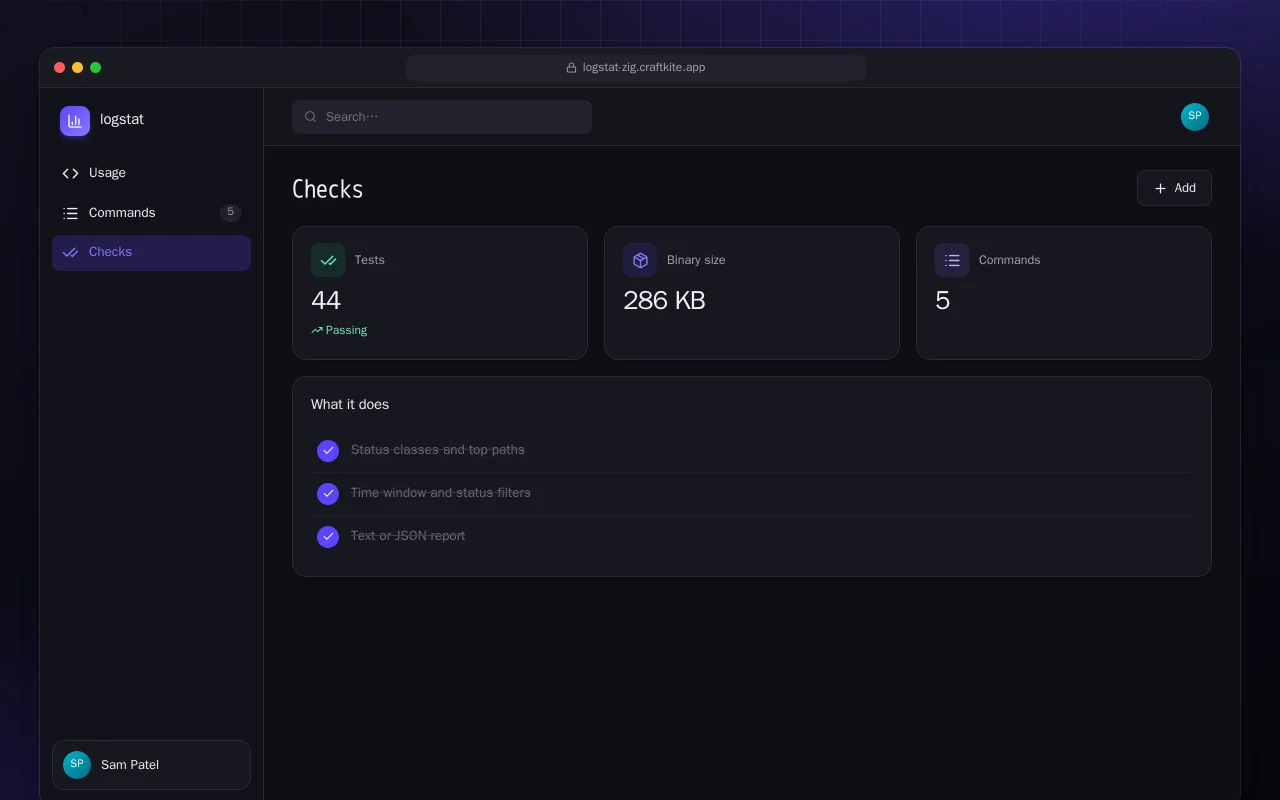This screenshot has height=800, width=1280.
Task: Click the "What it does" heading
Action: click(x=350, y=405)
